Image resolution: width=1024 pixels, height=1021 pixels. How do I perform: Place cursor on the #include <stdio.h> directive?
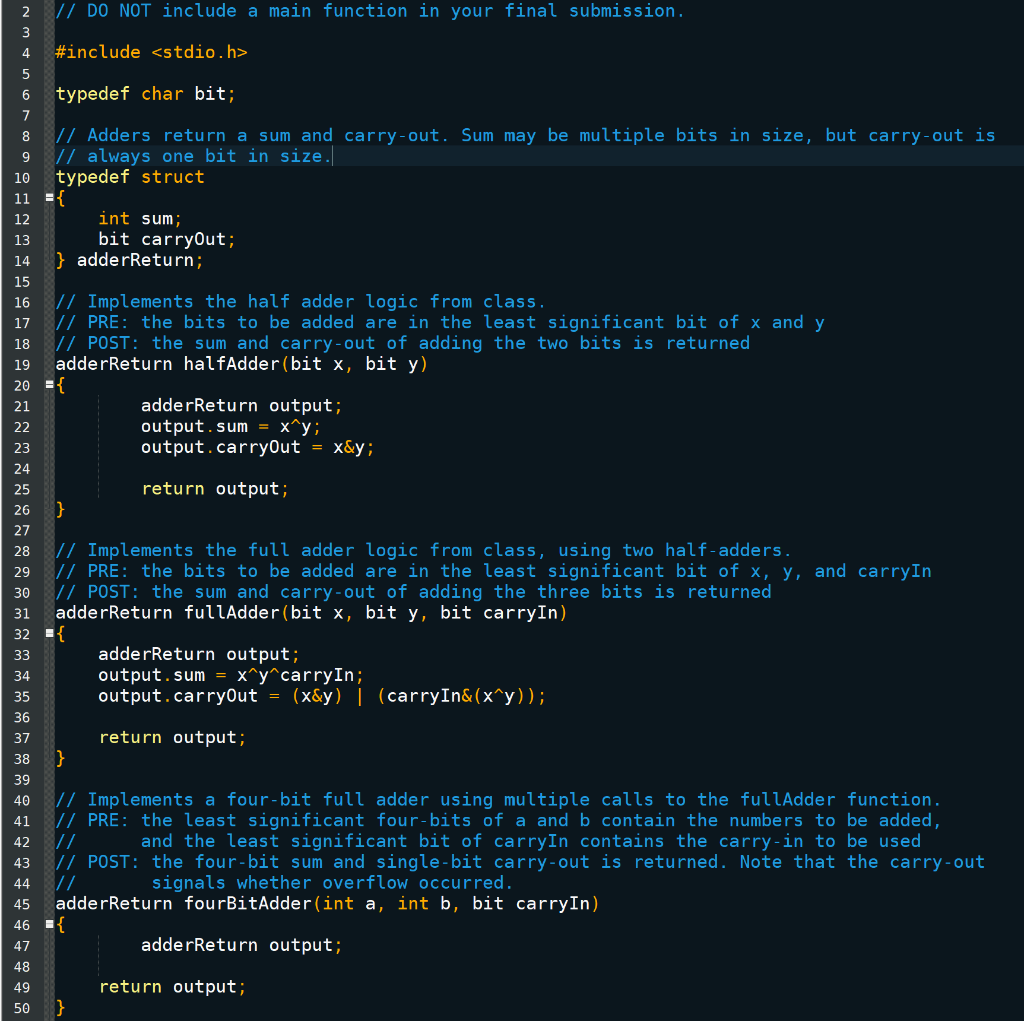pyautogui.click(x=150, y=52)
